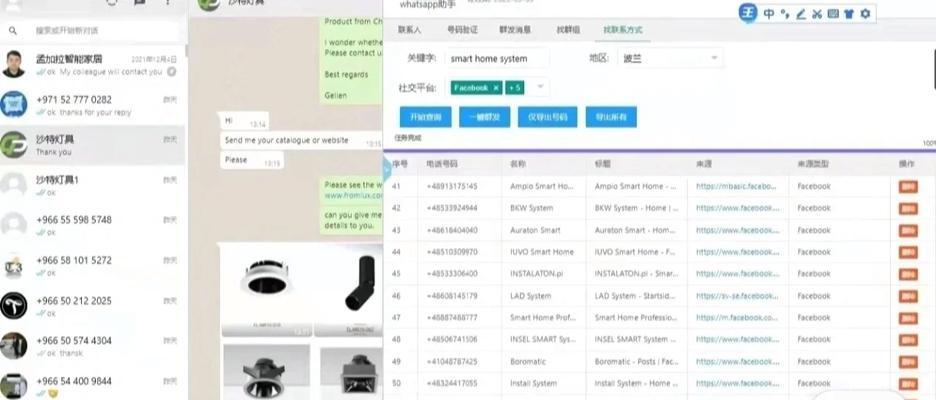936x400 pixels.
Task: Delete row 43 Auraton Smart
Action: click(x=908, y=230)
